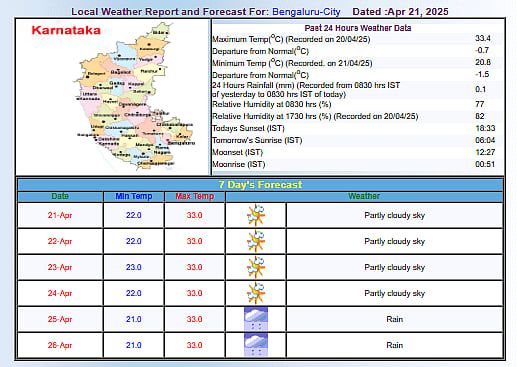
Task: Click the -1.5 departure from normal value
Action: 482,74
